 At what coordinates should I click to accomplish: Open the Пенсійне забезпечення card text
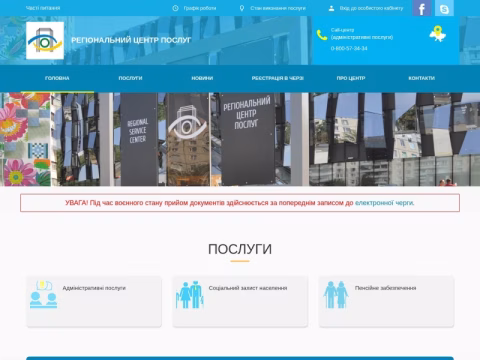[385, 288]
